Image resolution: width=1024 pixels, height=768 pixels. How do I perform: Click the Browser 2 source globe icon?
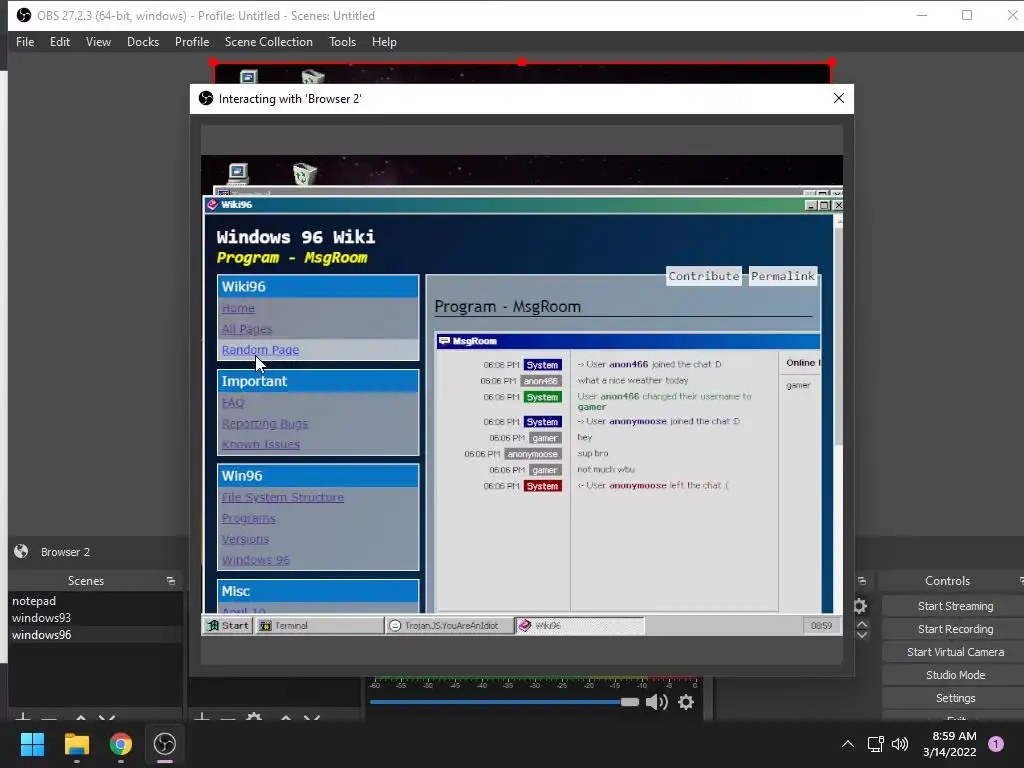(21, 551)
